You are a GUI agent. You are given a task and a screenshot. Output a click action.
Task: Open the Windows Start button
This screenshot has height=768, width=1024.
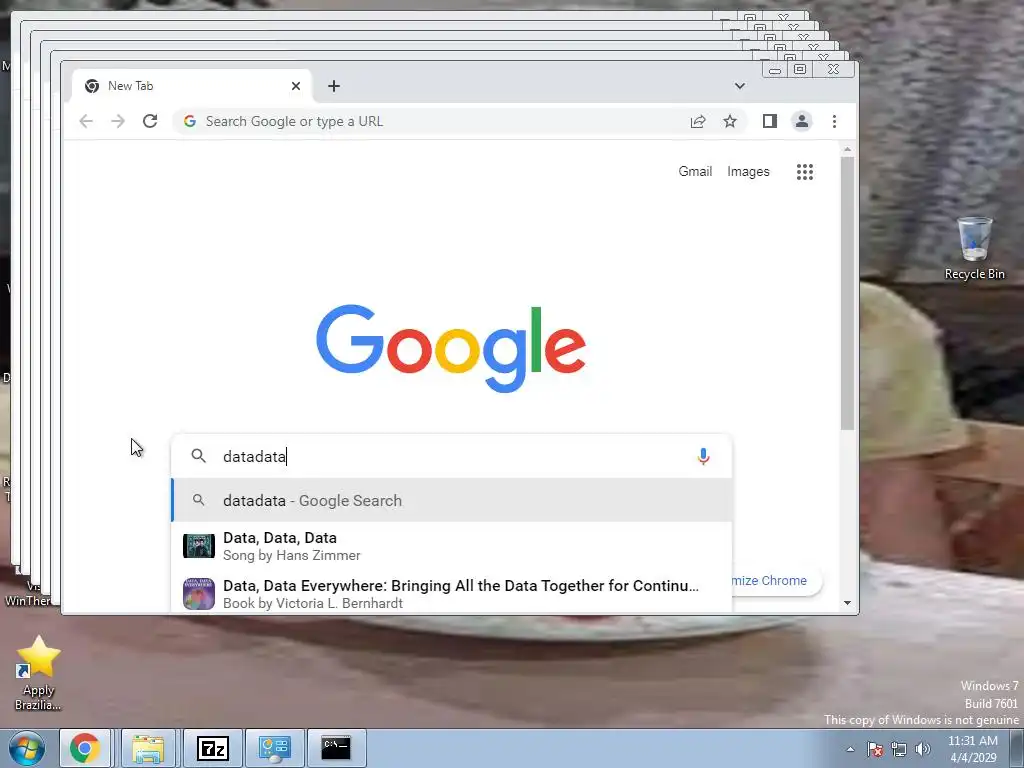point(26,748)
